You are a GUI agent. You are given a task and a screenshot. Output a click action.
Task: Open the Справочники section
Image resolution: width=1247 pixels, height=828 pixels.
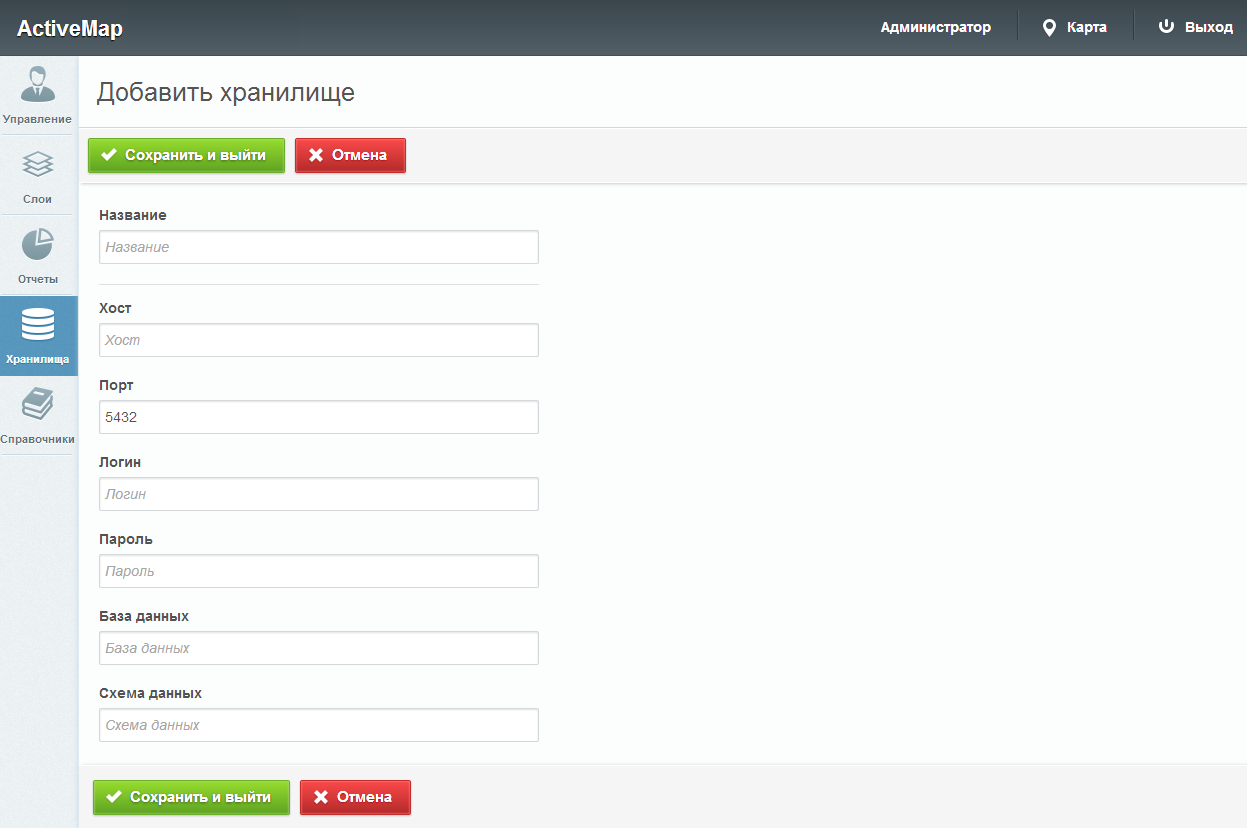(38, 413)
